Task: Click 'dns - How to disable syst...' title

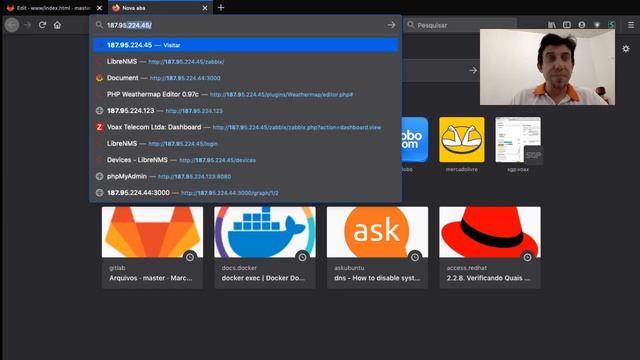Action: coord(377,278)
